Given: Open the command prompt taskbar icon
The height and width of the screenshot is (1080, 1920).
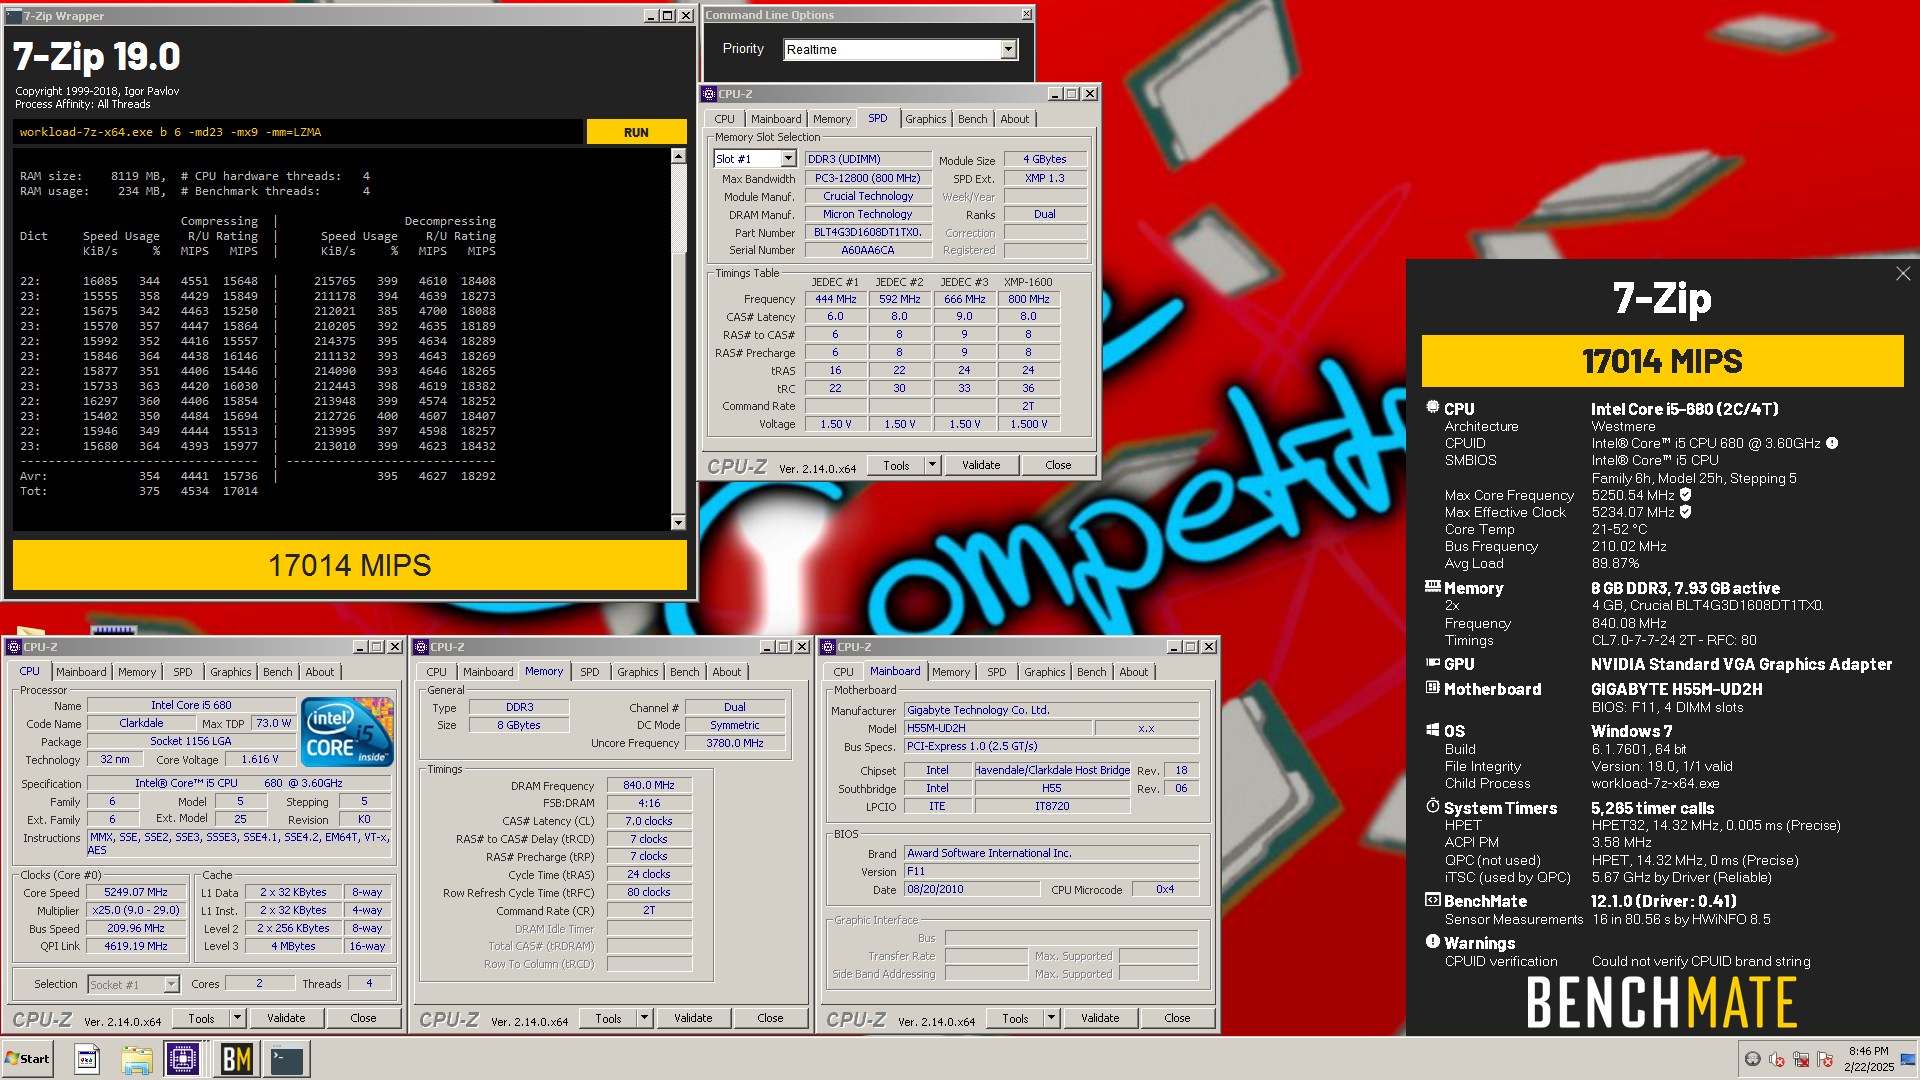Looking at the screenshot, I should [x=287, y=1059].
